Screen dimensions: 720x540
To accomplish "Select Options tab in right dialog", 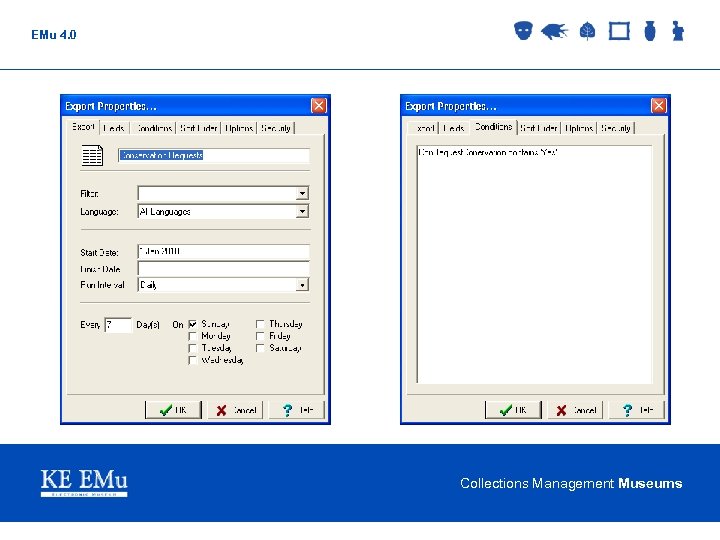I will tap(579, 128).
